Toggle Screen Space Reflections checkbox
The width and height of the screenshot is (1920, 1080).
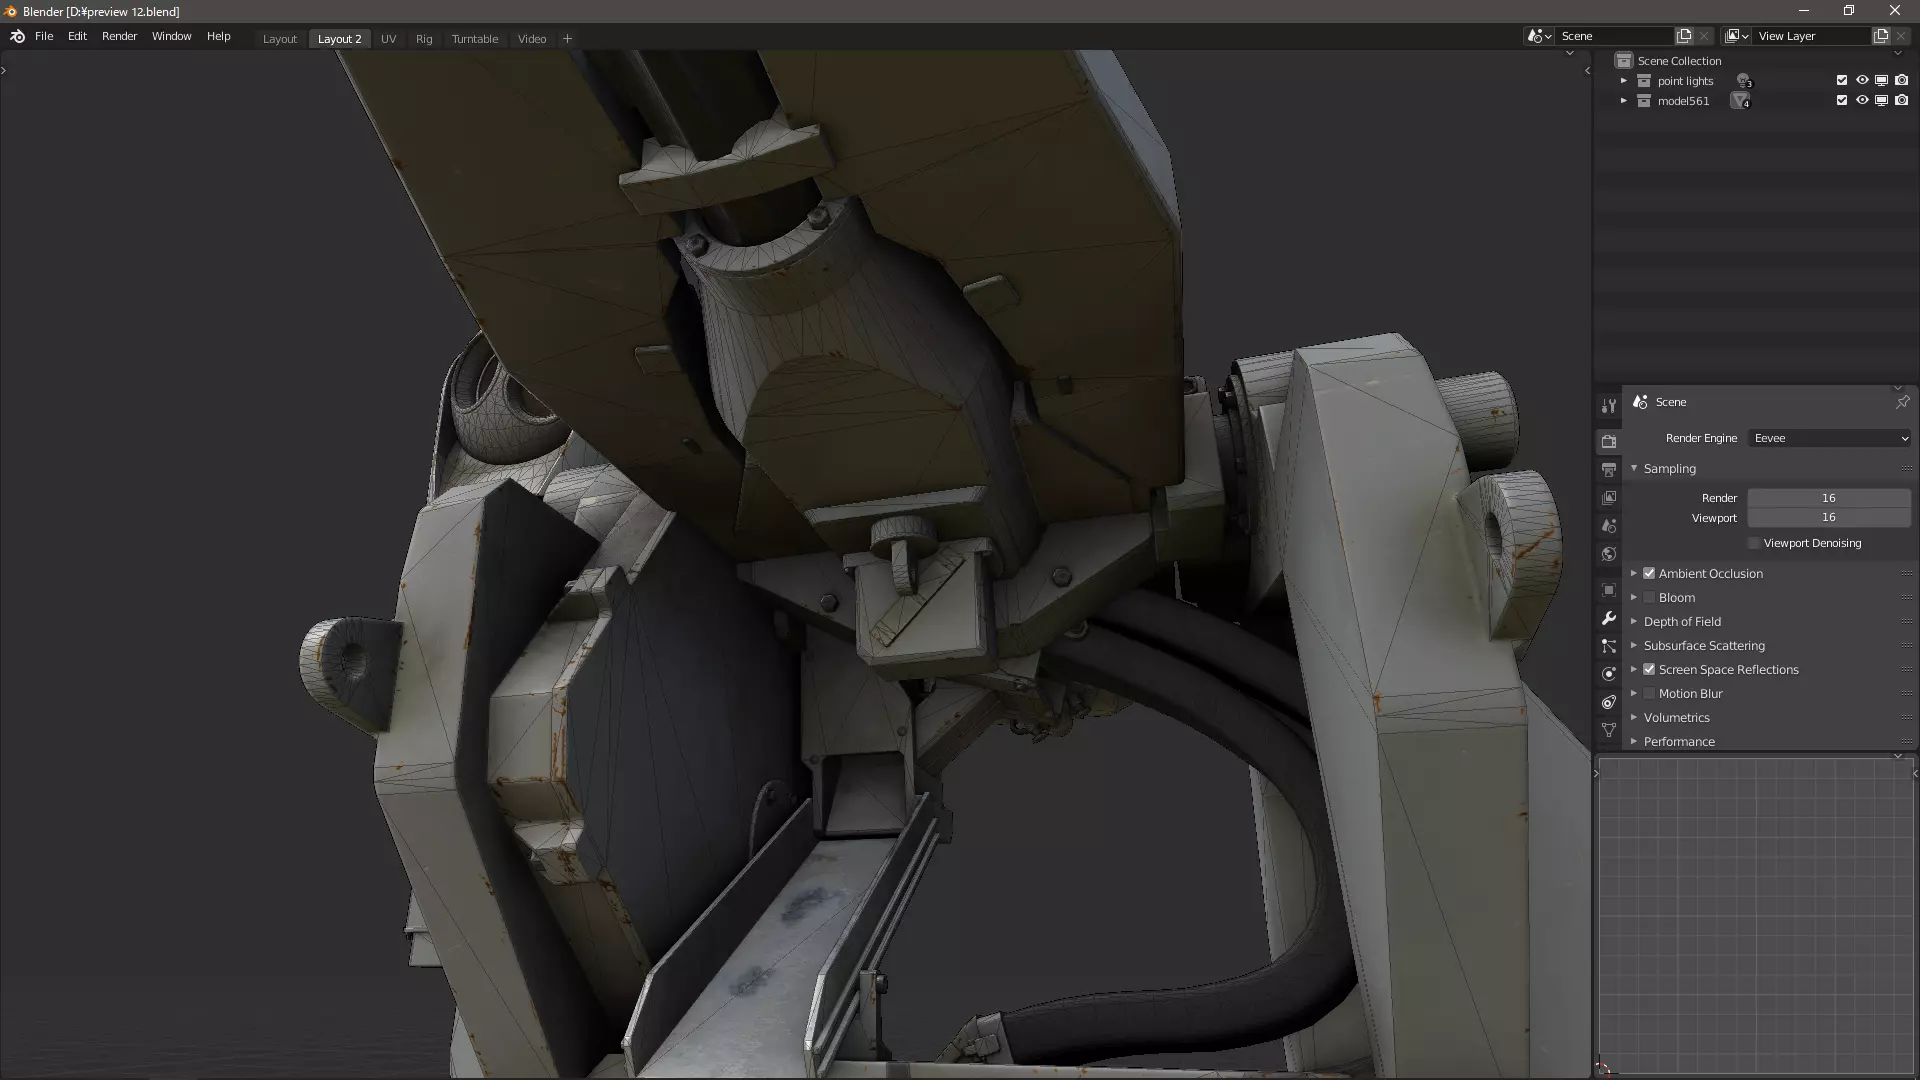[x=1649, y=669]
